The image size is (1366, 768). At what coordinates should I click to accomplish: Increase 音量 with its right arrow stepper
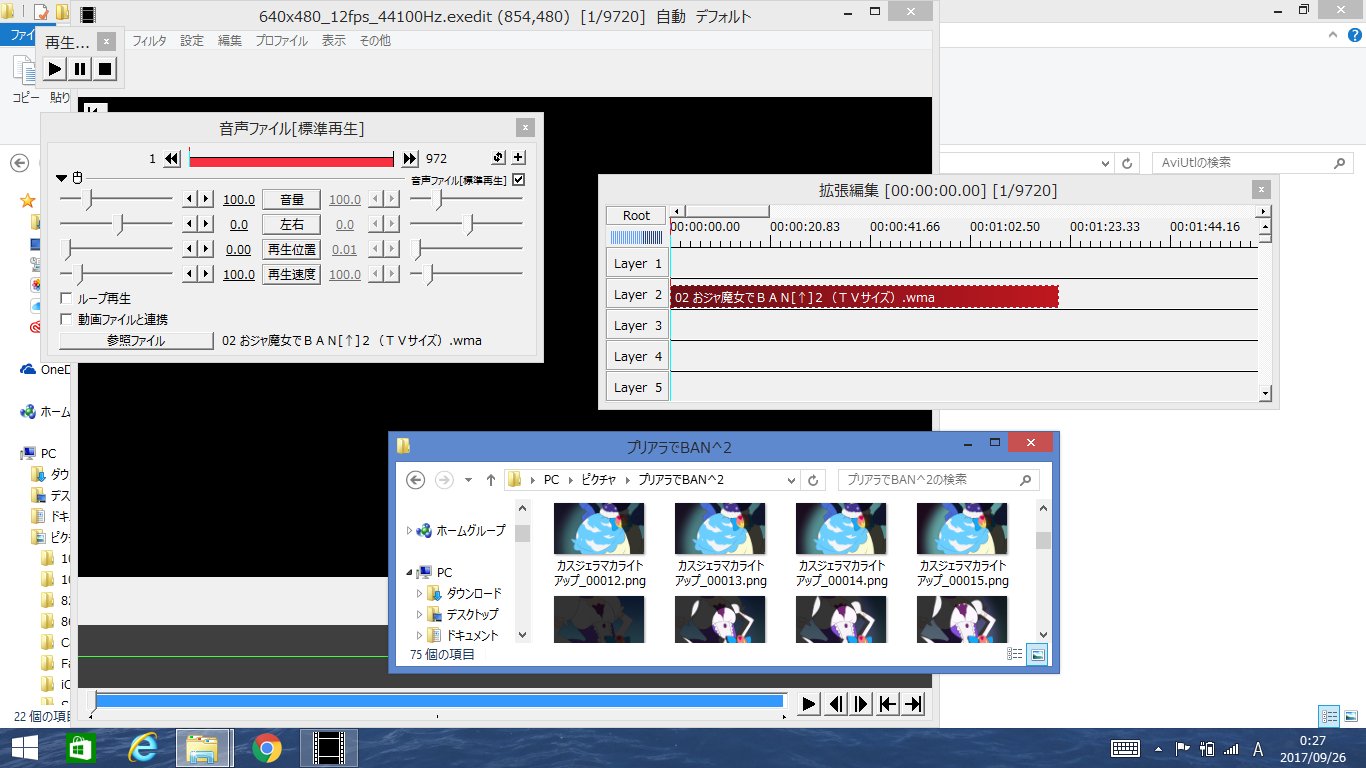[206, 200]
